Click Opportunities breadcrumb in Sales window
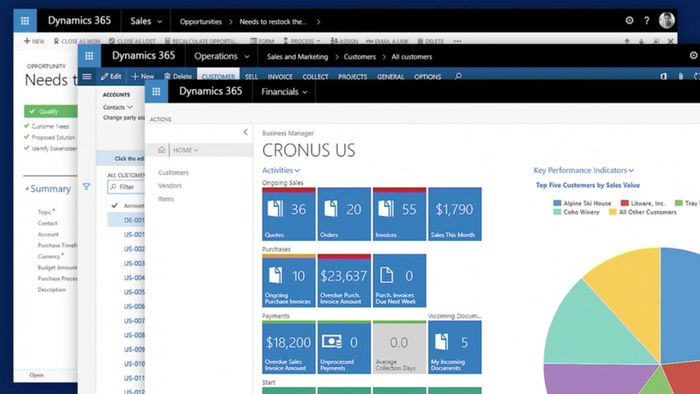The image size is (700, 394). pyautogui.click(x=200, y=21)
